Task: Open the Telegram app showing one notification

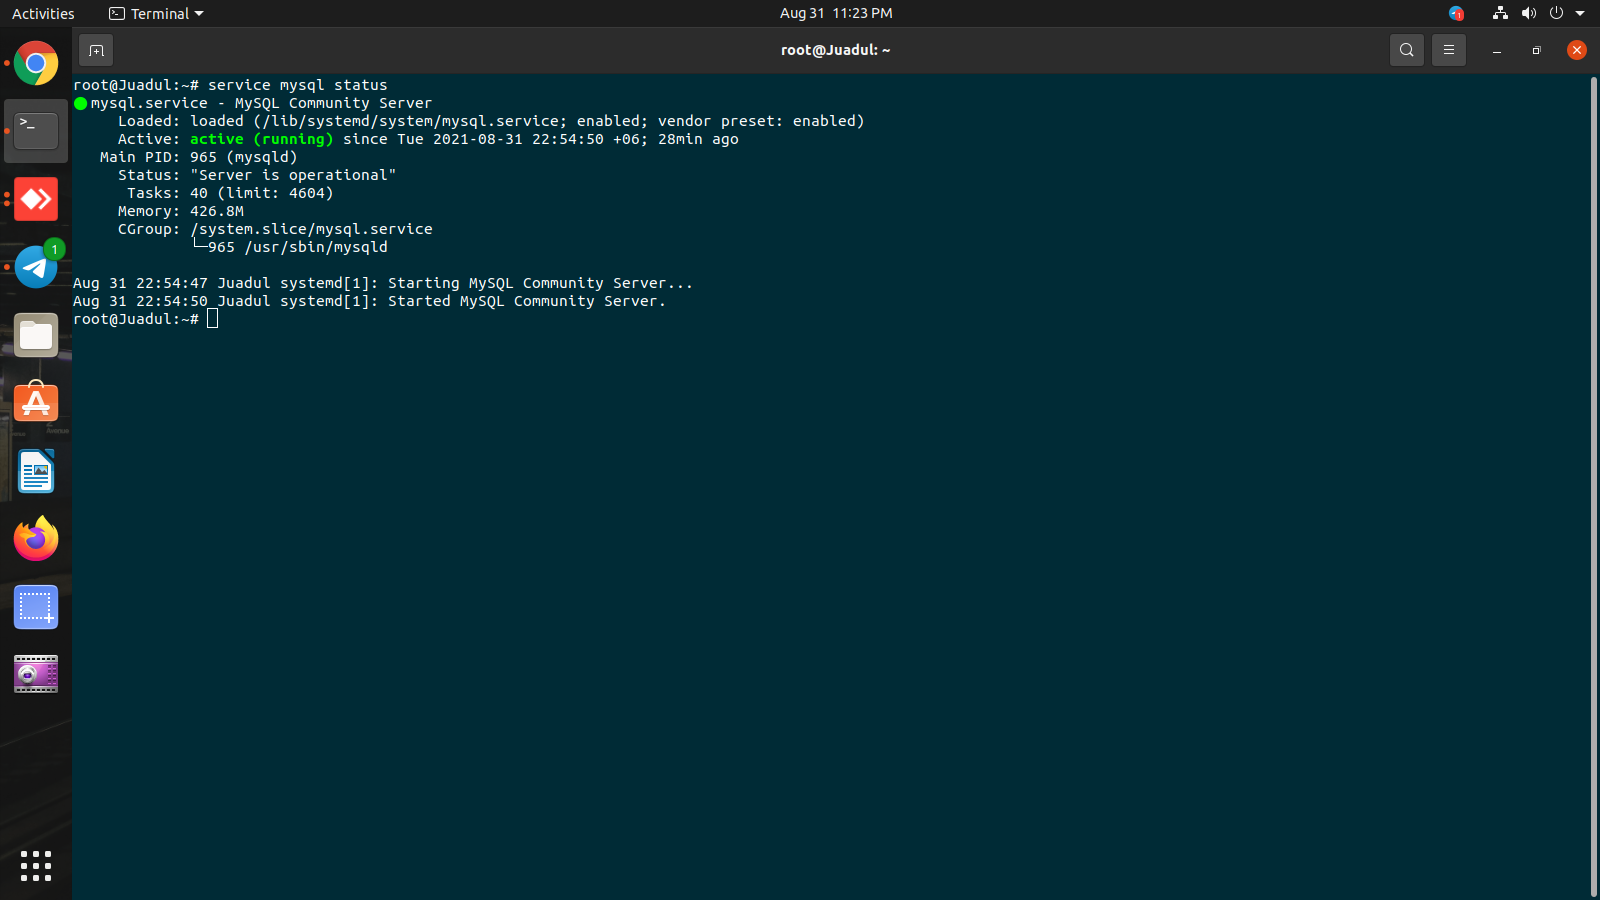Action: point(36,267)
